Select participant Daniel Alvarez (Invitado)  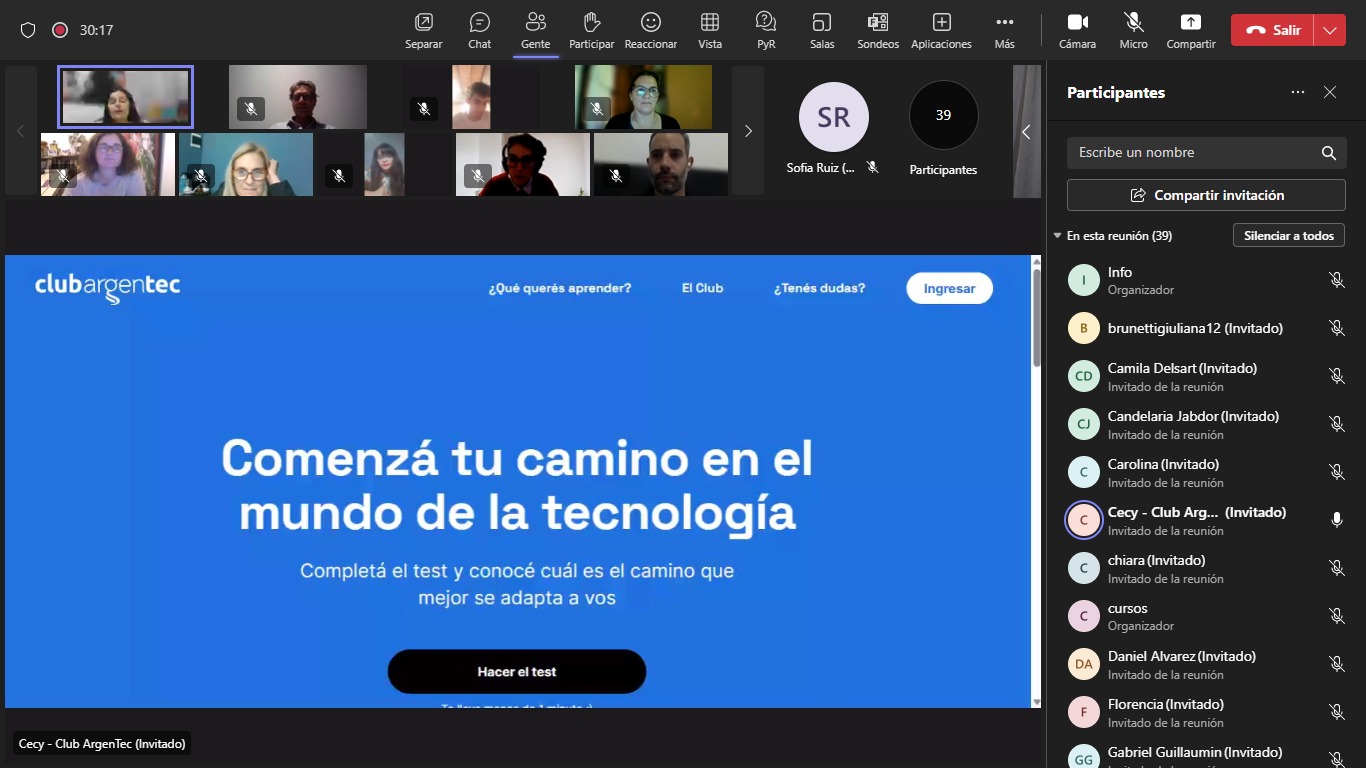point(1206,664)
